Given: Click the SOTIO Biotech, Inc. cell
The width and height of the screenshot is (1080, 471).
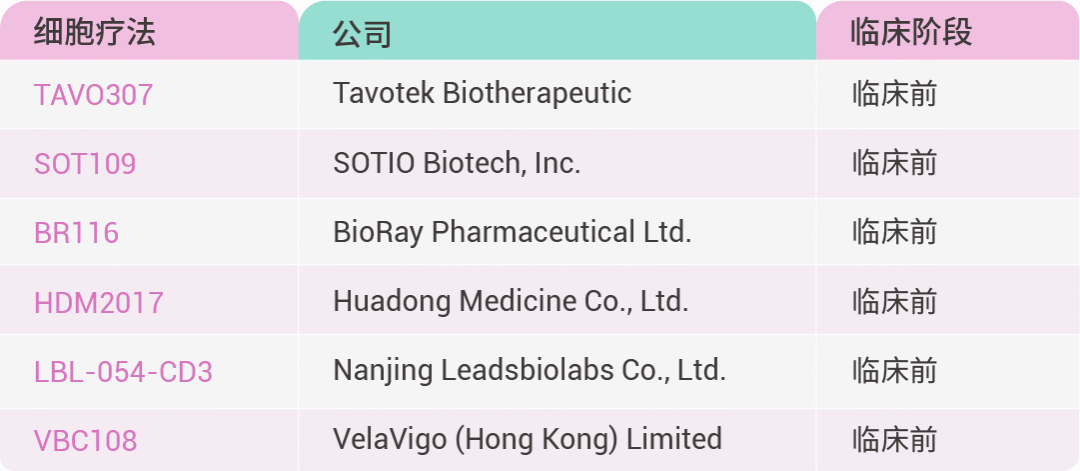Looking at the screenshot, I should click(x=456, y=163).
